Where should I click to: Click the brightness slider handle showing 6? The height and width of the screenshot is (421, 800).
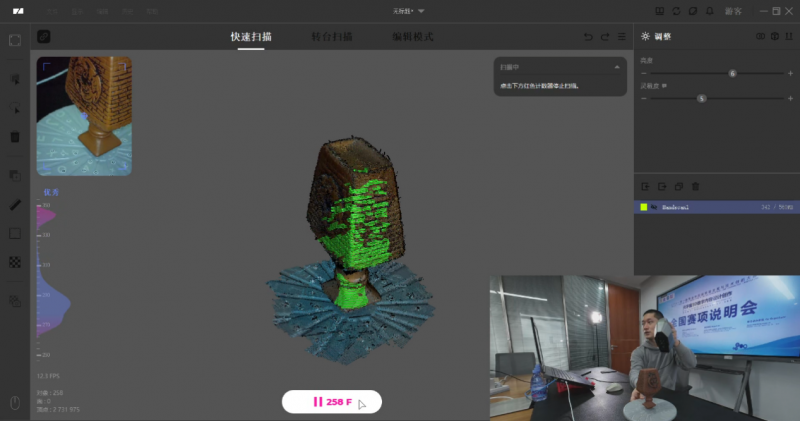click(x=733, y=73)
